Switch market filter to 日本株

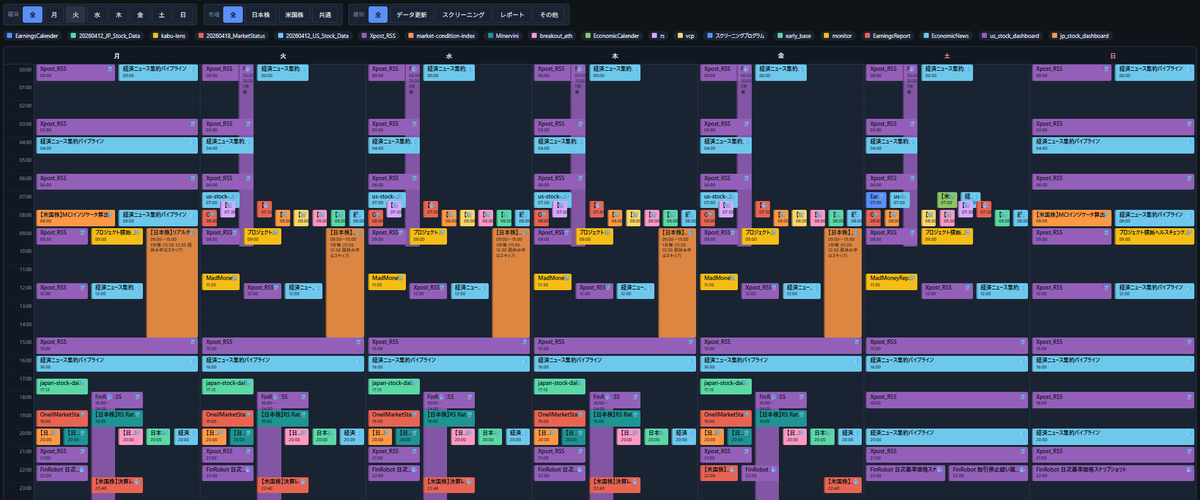(260, 16)
